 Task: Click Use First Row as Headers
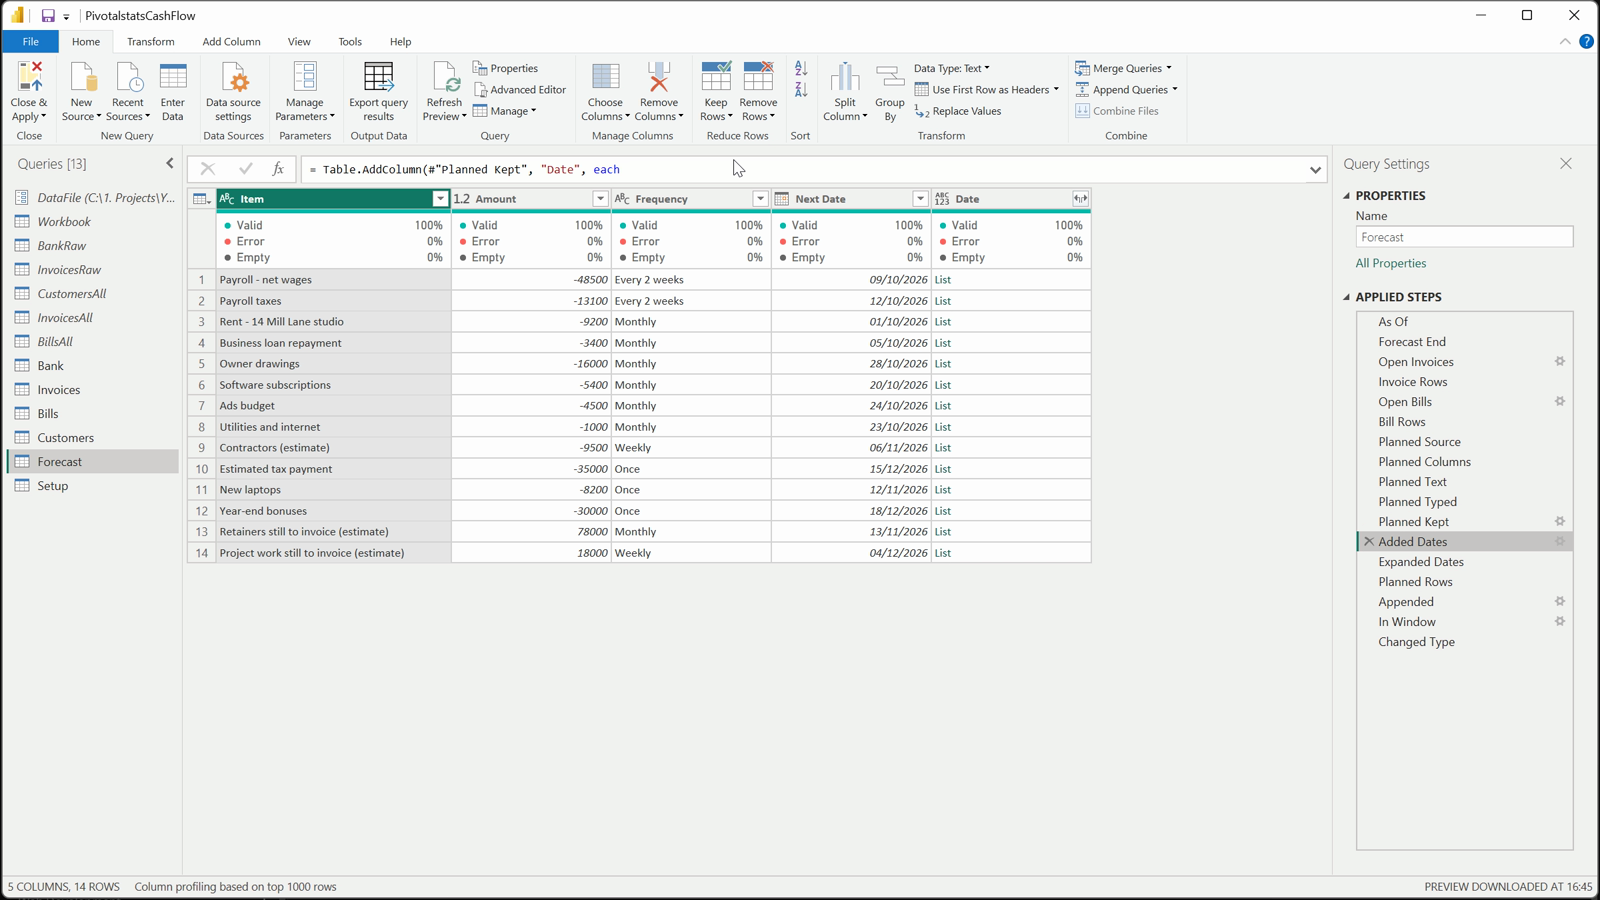coord(986,90)
